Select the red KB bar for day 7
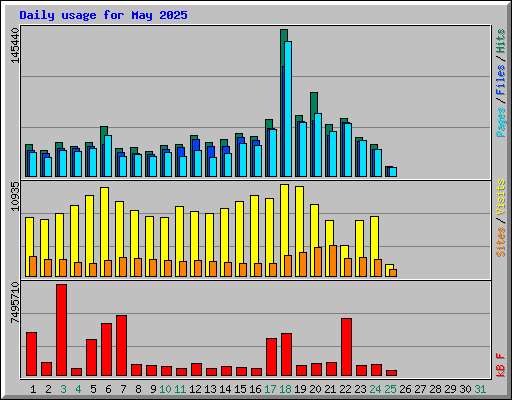 click(x=121, y=346)
